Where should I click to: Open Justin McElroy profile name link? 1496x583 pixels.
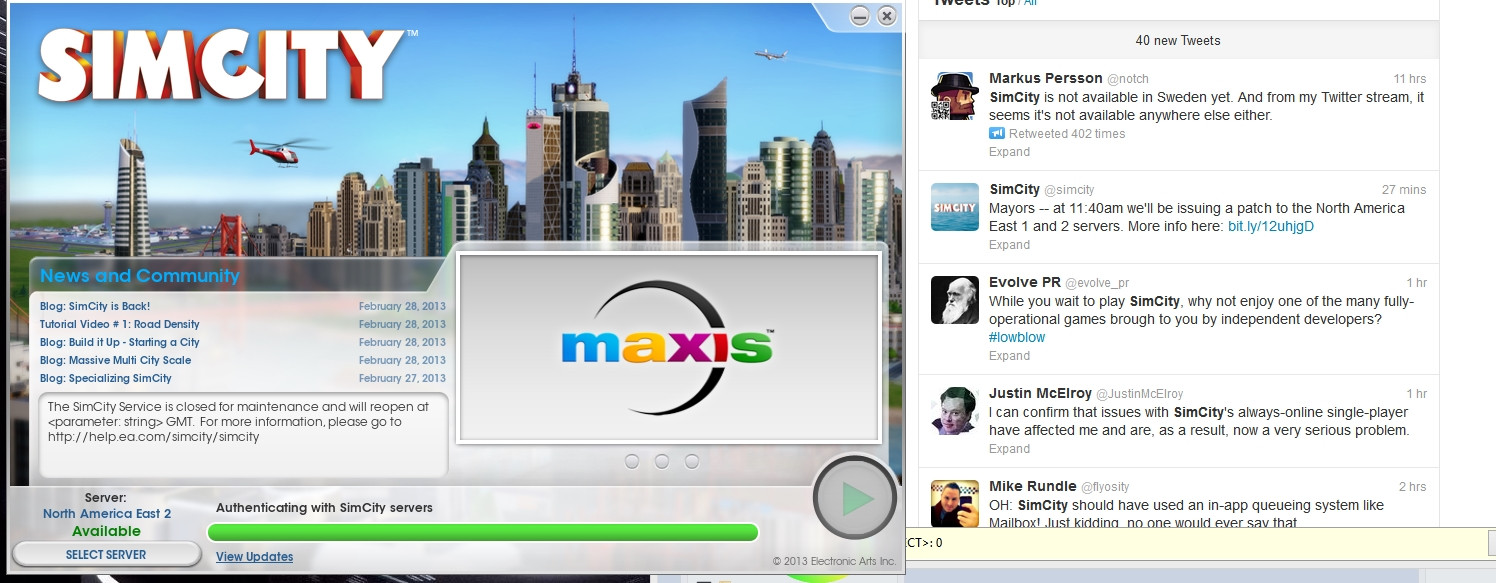1040,394
